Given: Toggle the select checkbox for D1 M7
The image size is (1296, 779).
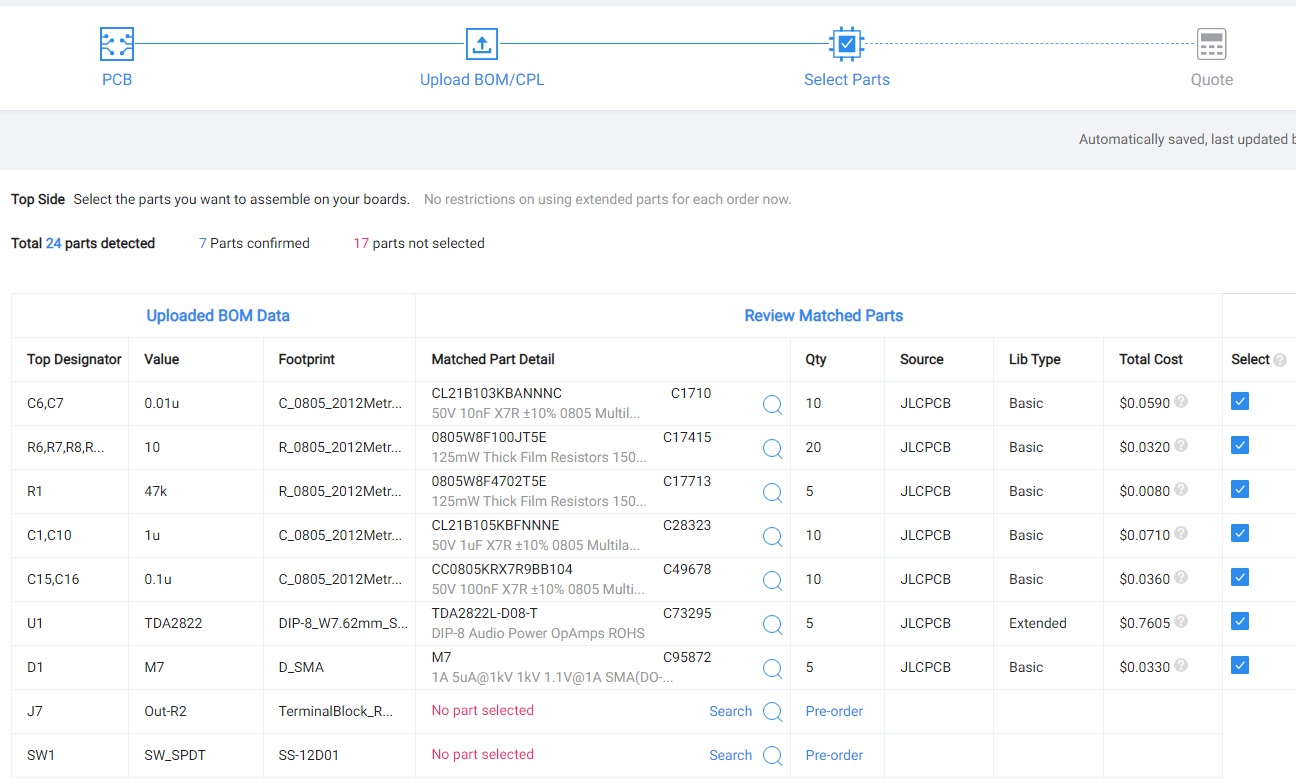Looking at the screenshot, I should (x=1240, y=665).
